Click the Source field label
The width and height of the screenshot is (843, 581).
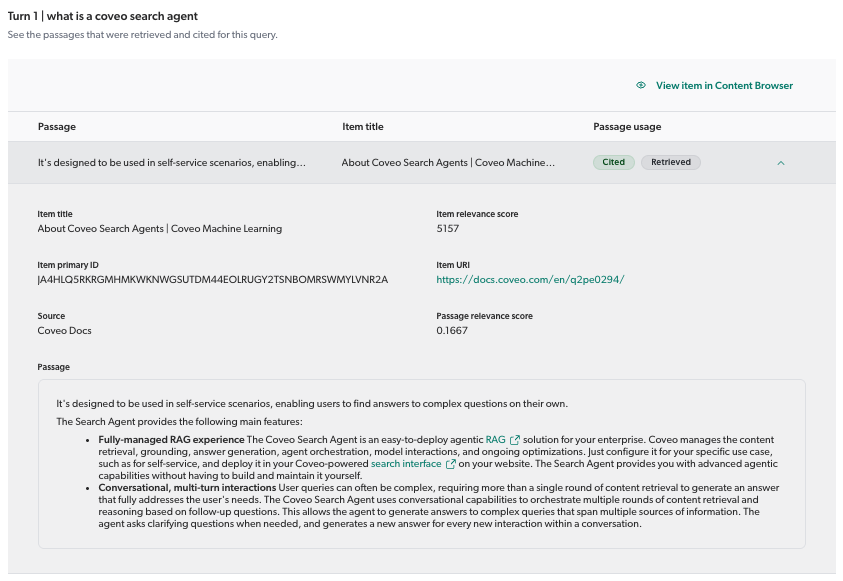coord(51,316)
